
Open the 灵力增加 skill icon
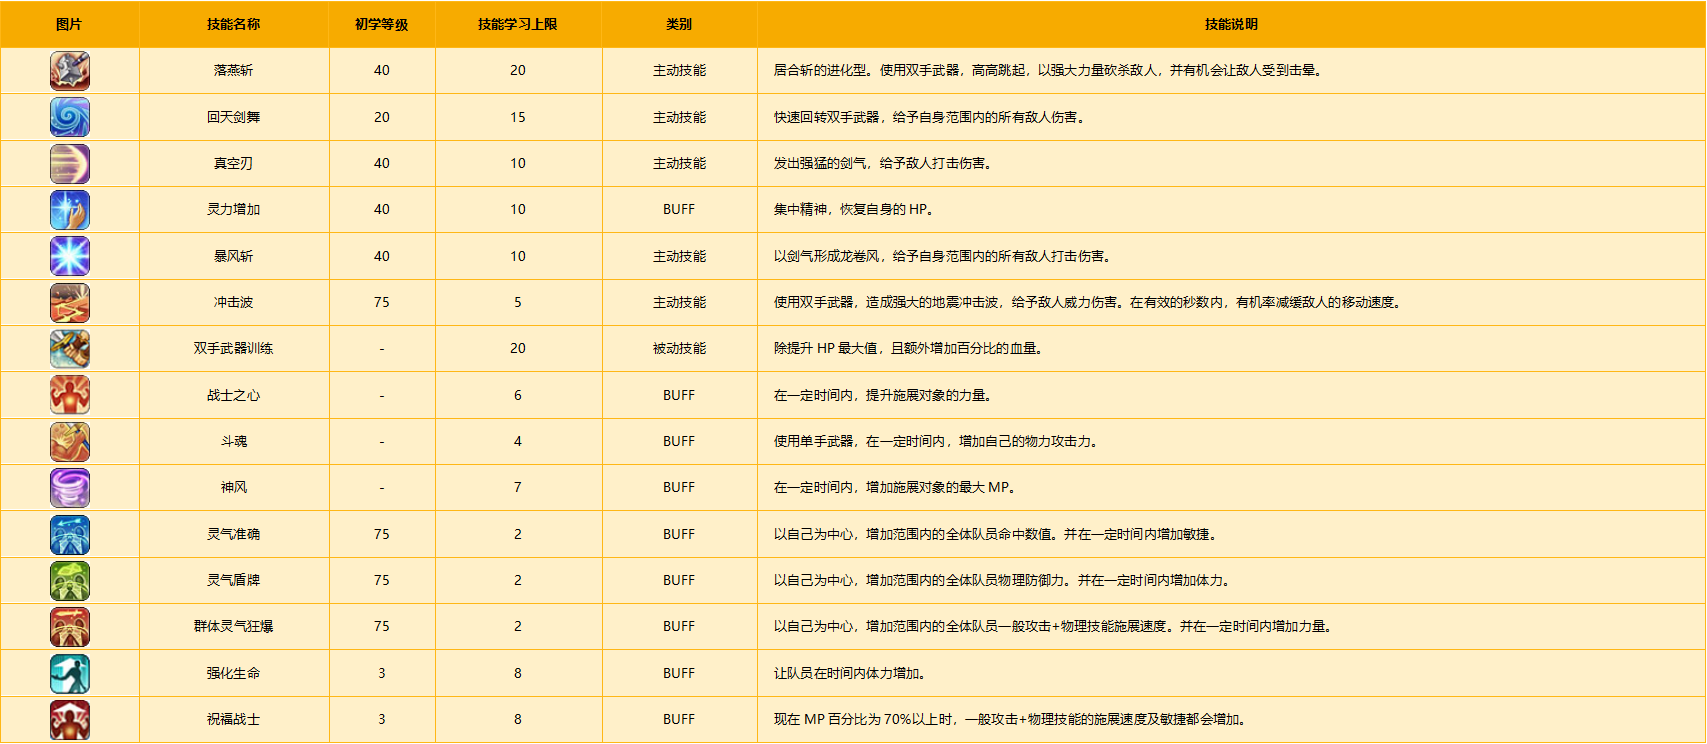click(70, 210)
